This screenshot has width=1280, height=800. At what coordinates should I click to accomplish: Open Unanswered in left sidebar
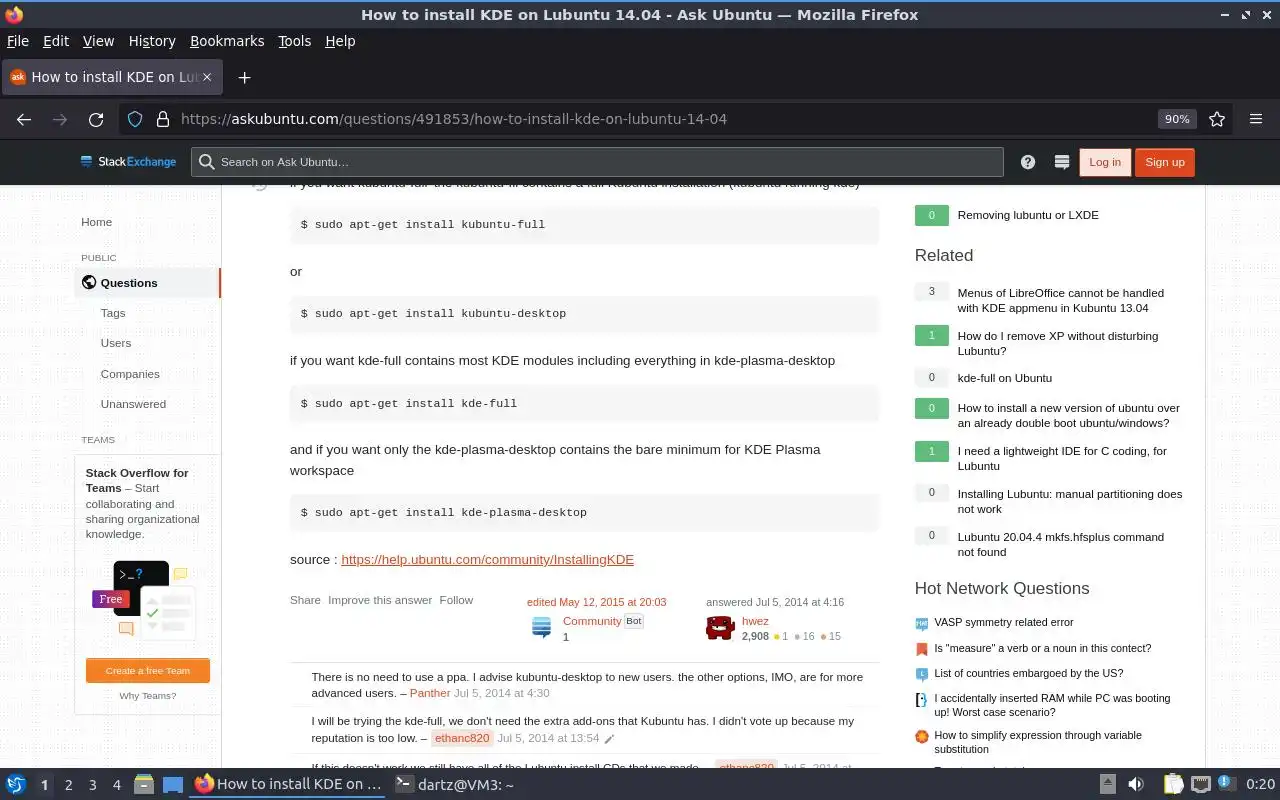click(133, 404)
